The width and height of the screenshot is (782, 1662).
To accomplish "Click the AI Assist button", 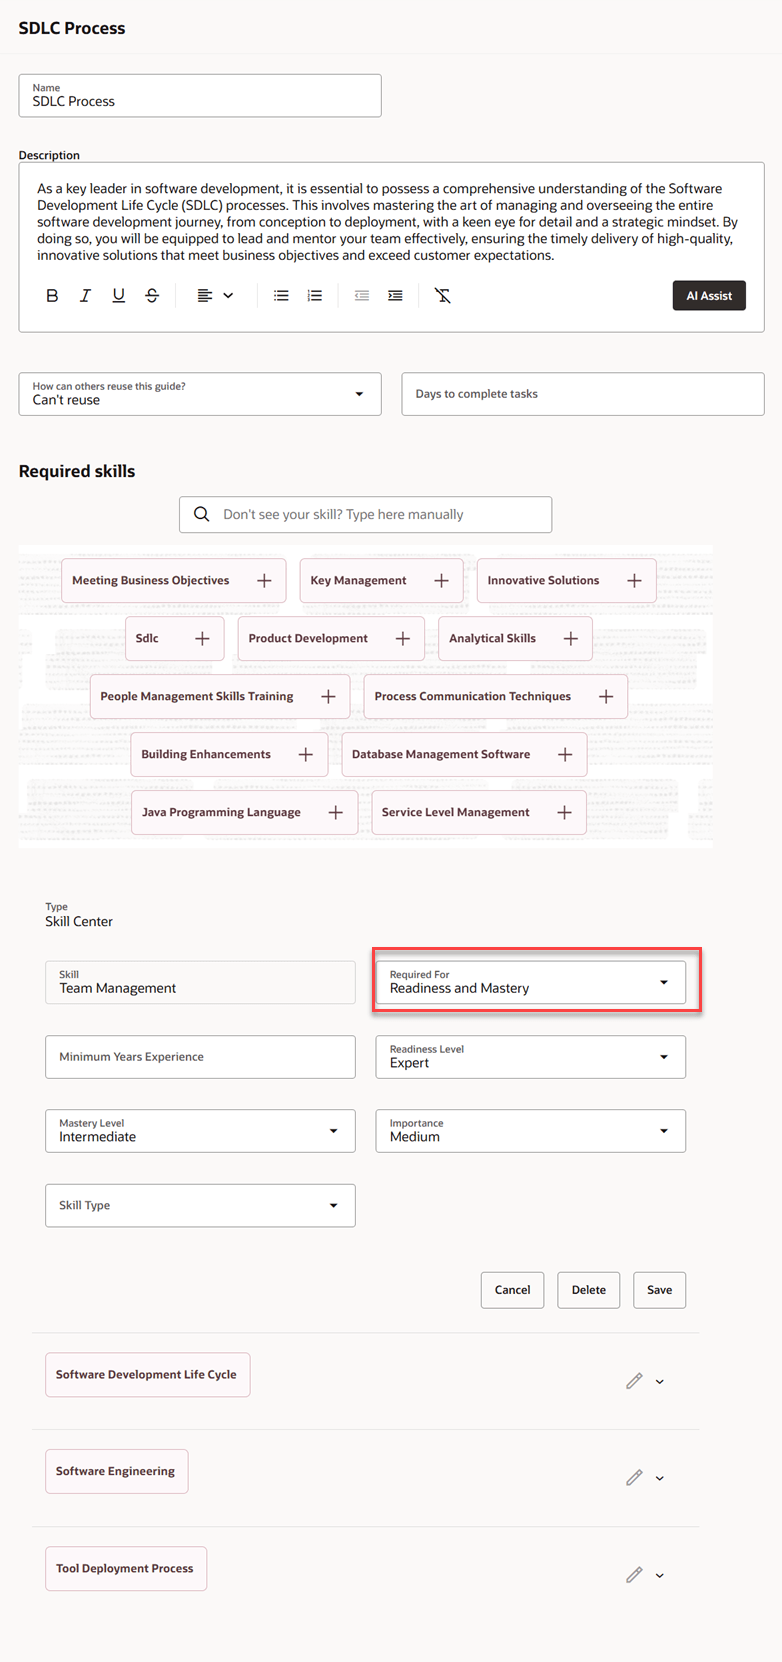I will pos(709,296).
